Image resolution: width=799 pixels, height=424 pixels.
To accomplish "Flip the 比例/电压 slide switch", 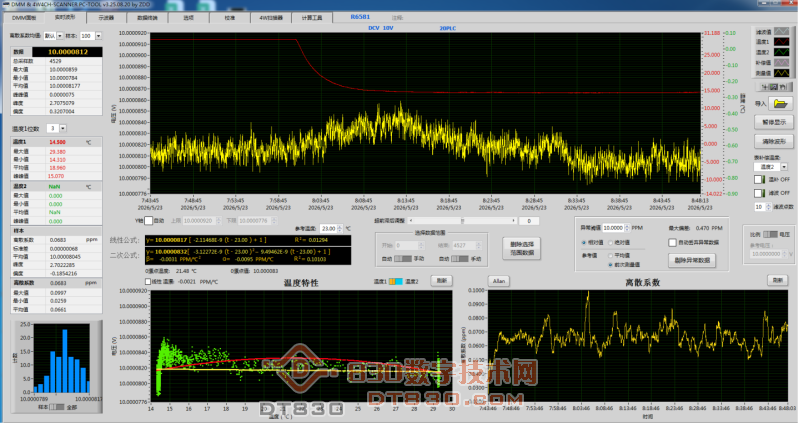I will [x=770, y=234].
